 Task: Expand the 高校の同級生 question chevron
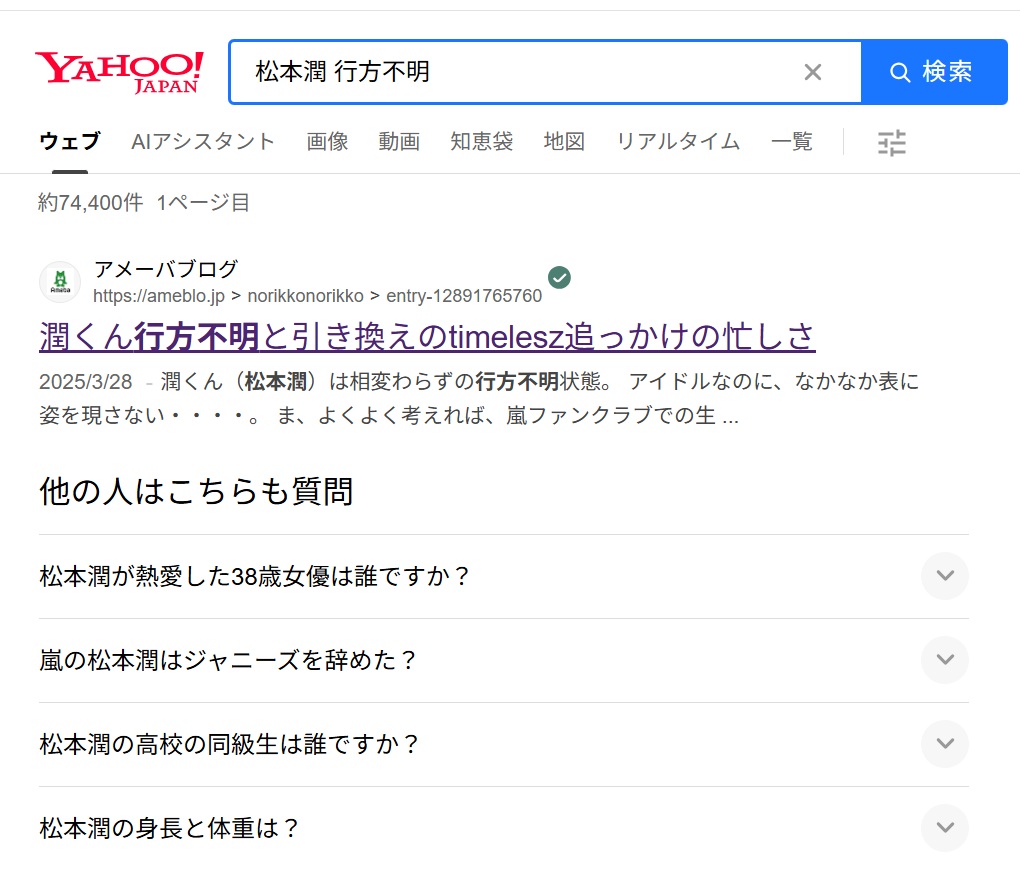click(944, 744)
